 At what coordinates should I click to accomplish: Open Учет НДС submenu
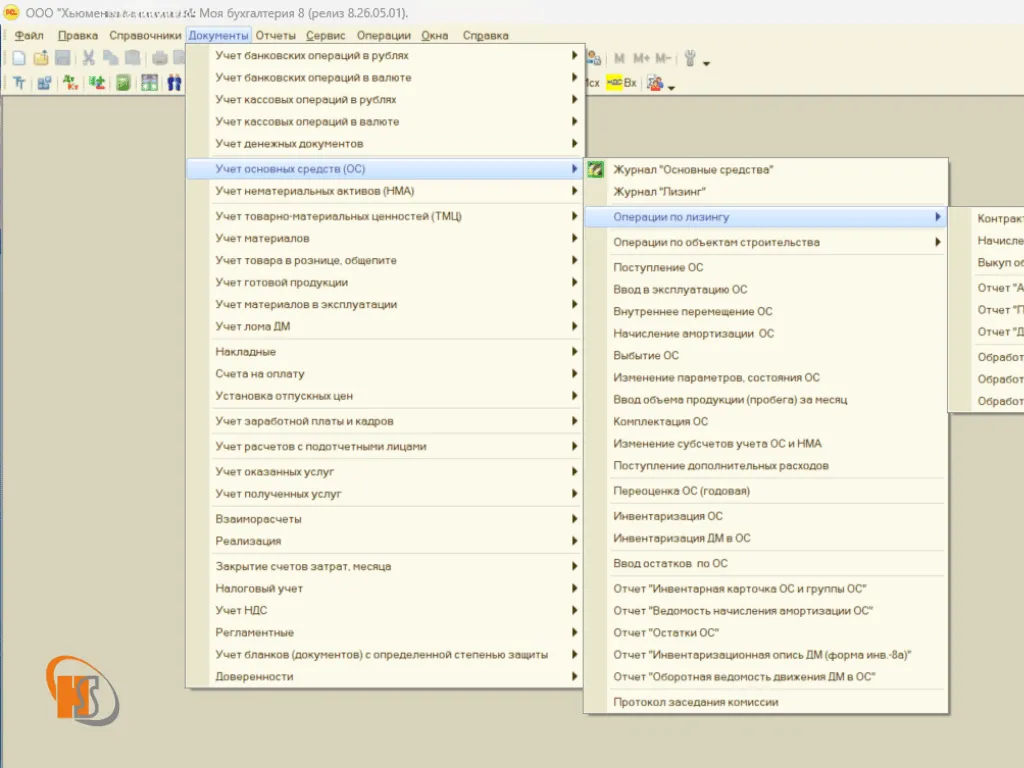385,611
